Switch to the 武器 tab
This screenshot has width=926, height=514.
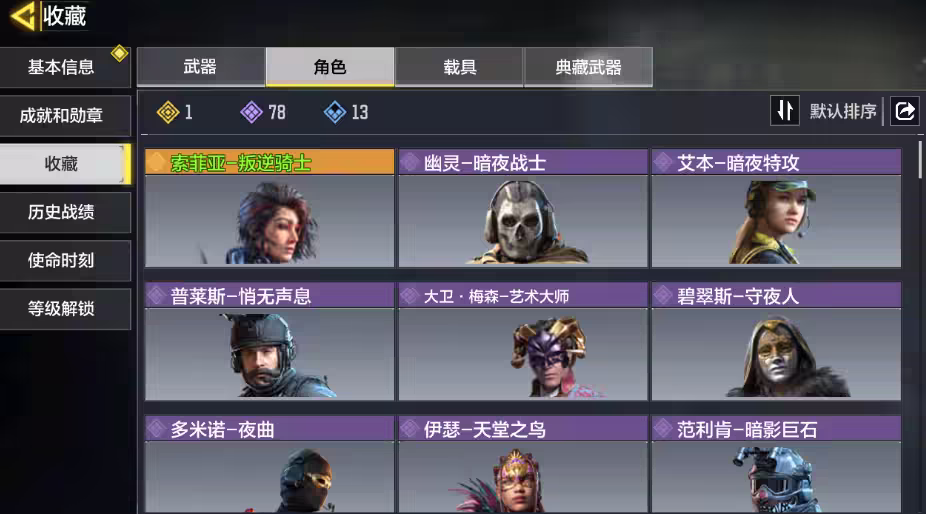200,67
